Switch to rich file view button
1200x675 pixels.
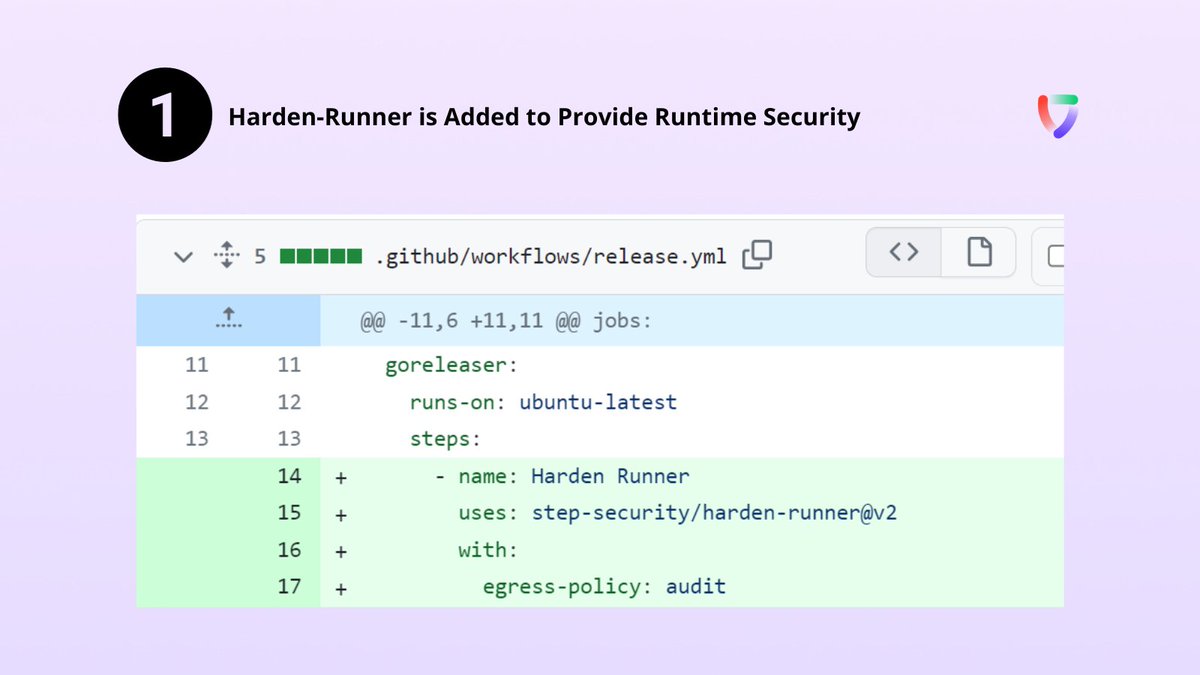click(x=979, y=254)
